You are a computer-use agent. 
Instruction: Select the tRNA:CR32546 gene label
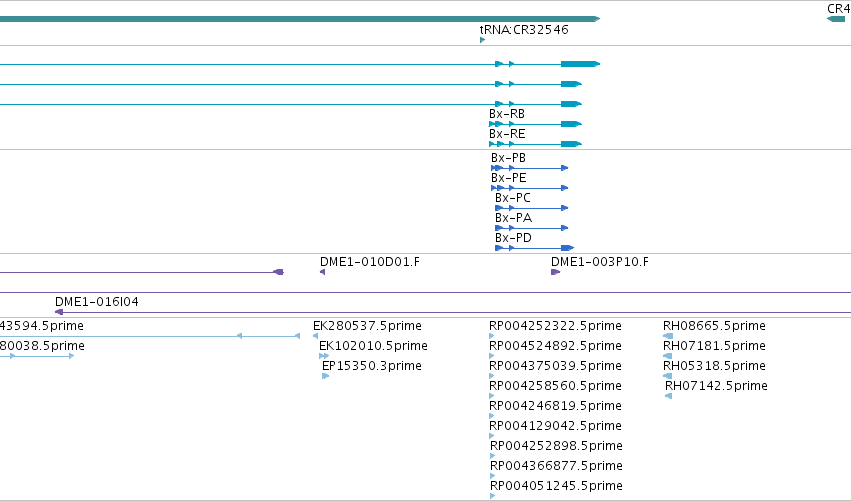524,30
